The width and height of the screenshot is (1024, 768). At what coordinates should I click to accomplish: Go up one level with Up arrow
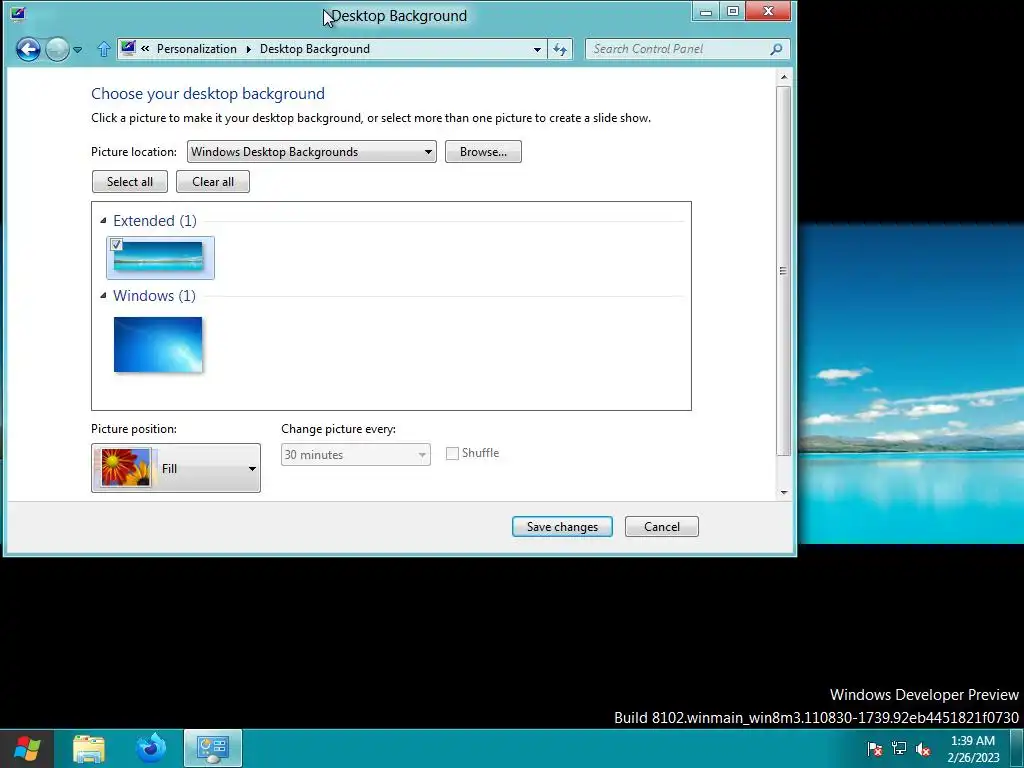104,49
